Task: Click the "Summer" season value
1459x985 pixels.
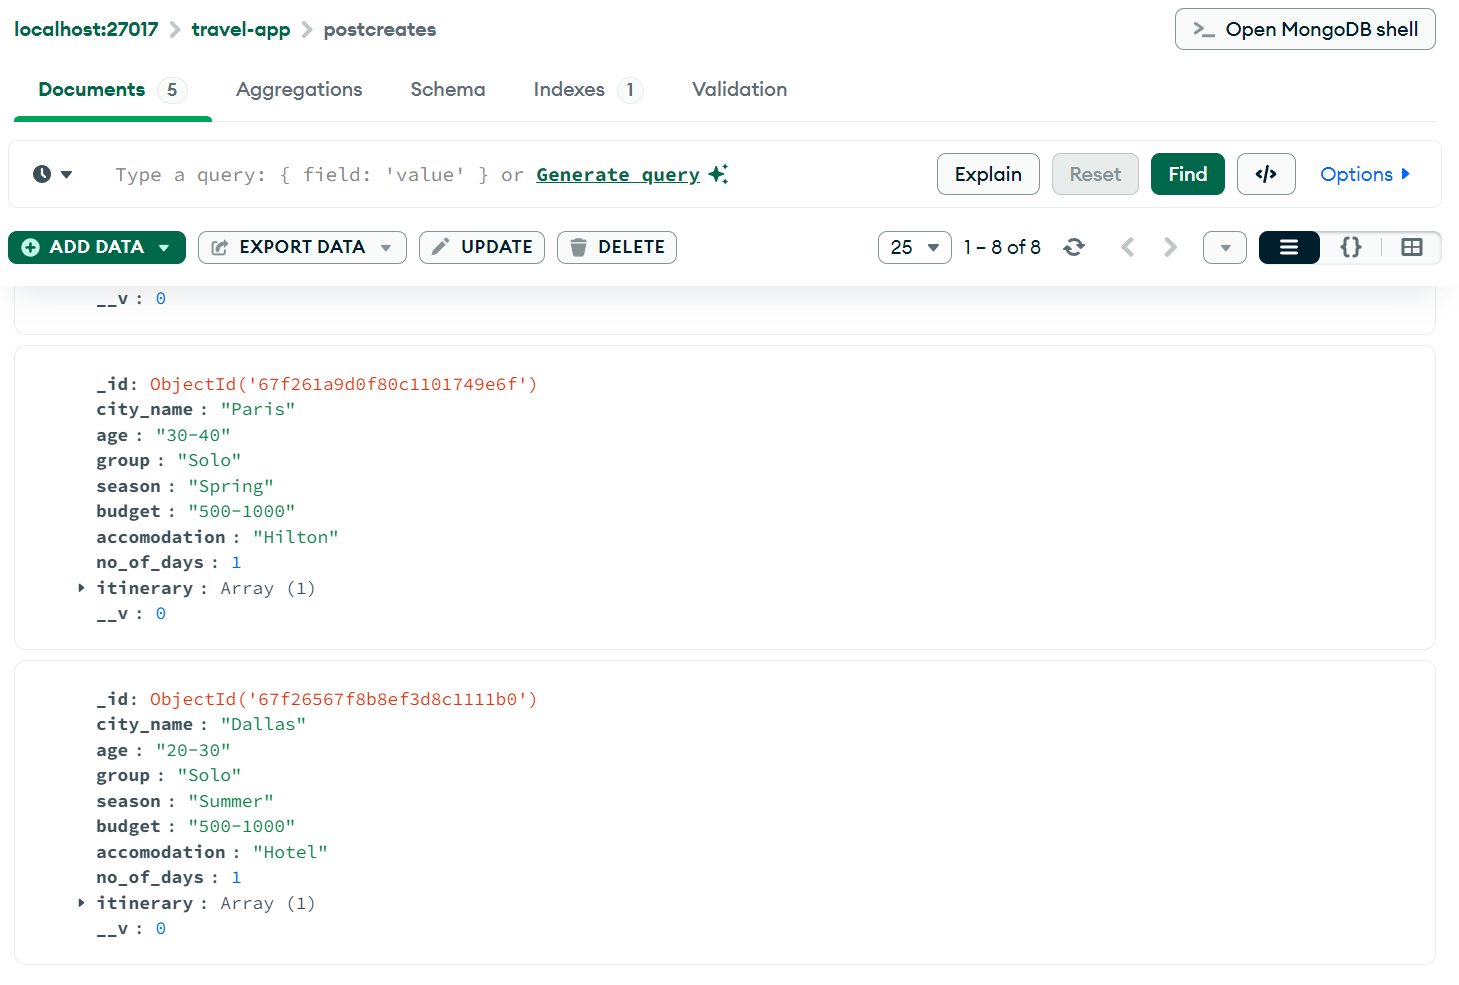Action: (x=231, y=801)
